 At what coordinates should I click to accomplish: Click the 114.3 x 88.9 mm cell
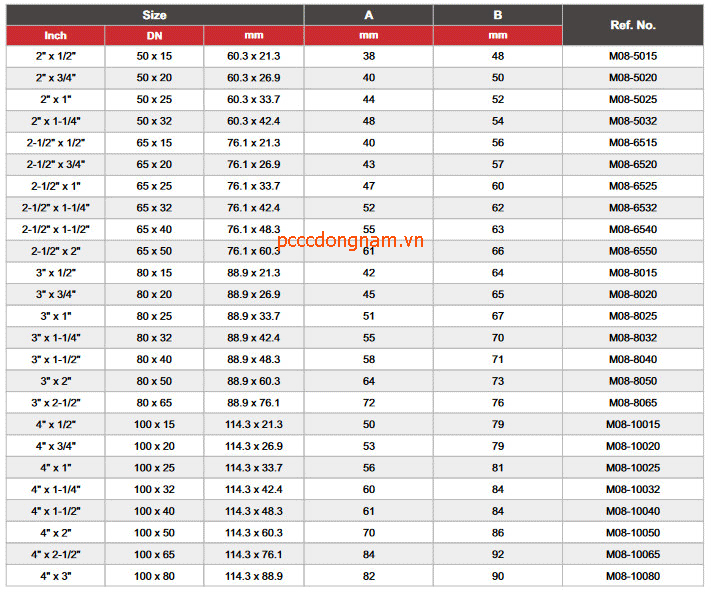coord(253,576)
